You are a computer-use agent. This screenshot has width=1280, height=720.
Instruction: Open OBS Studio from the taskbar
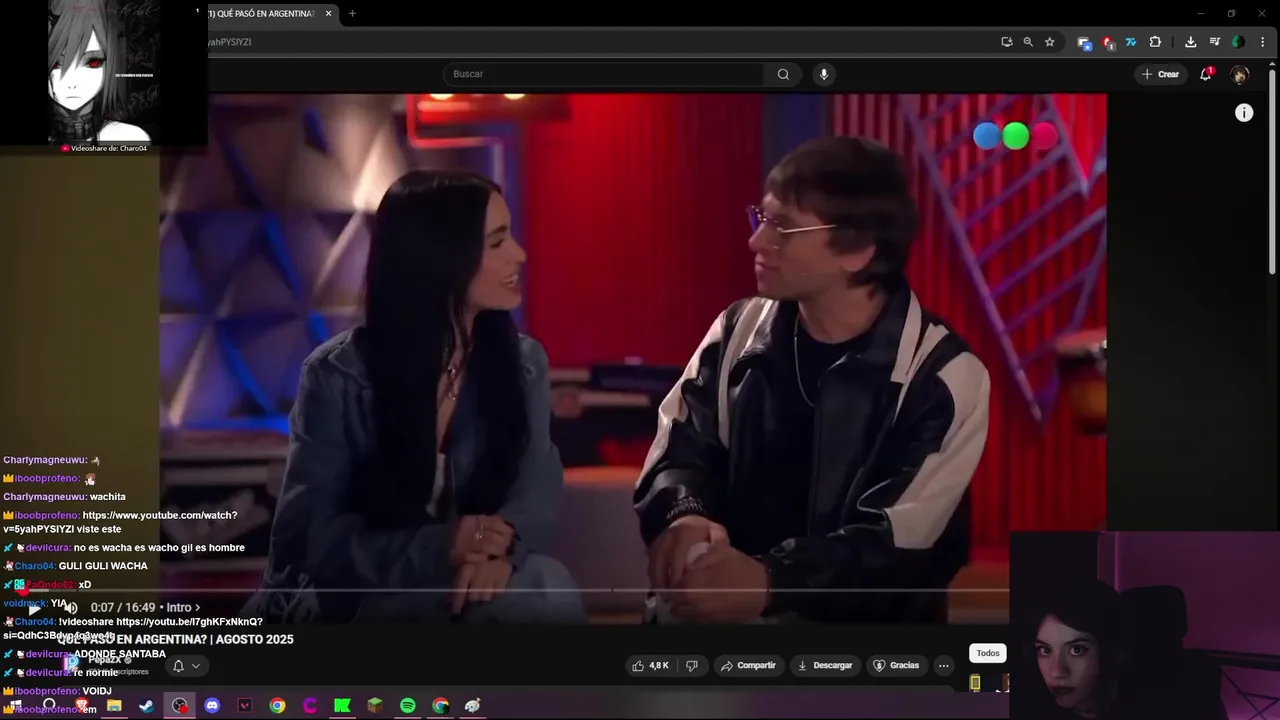point(179,705)
